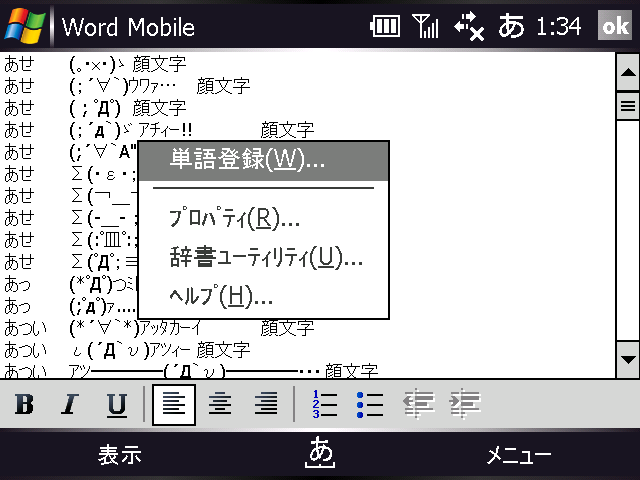This screenshot has height=480, width=640.
Task: Click 顔文字 after (。･×･)ゝ in first line
Action: point(159,64)
